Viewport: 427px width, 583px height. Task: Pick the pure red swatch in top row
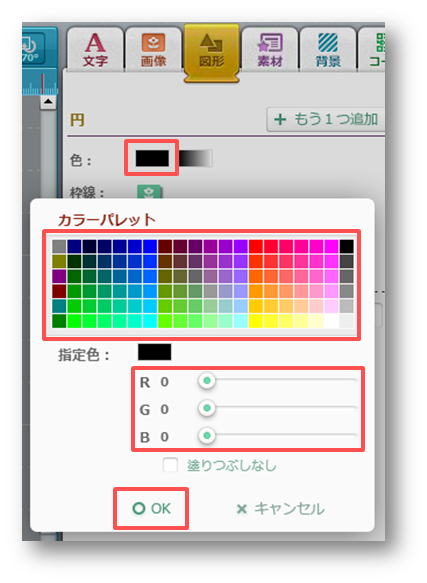[256, 246]
